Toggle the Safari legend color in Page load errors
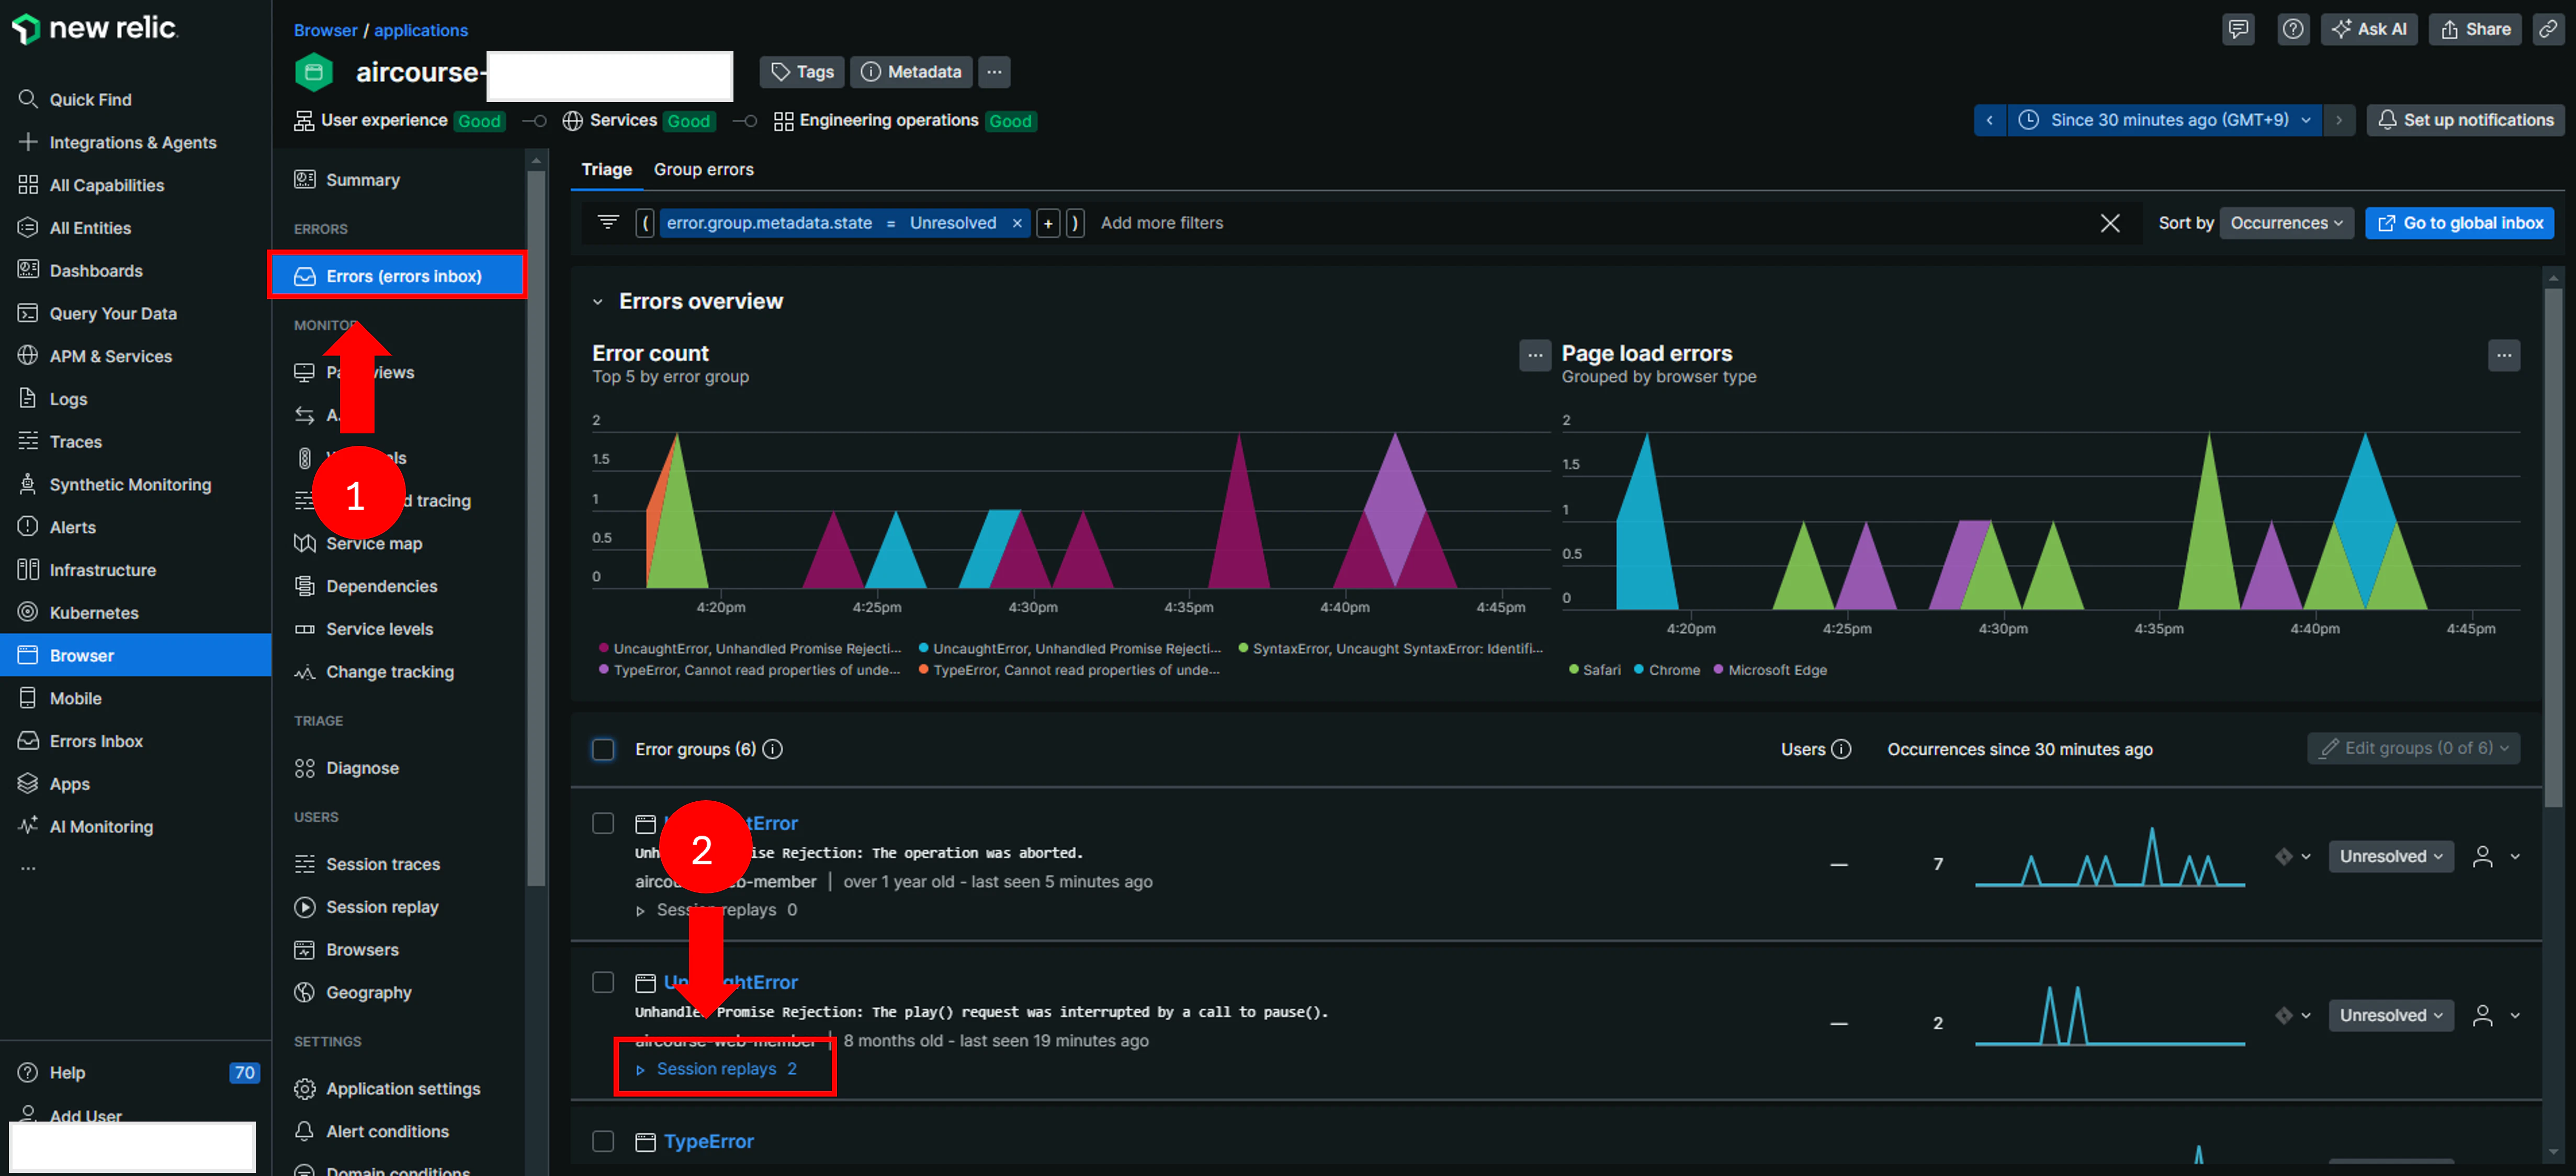The width and height of the screenshot is (2576, 1176). point(1574,670)
